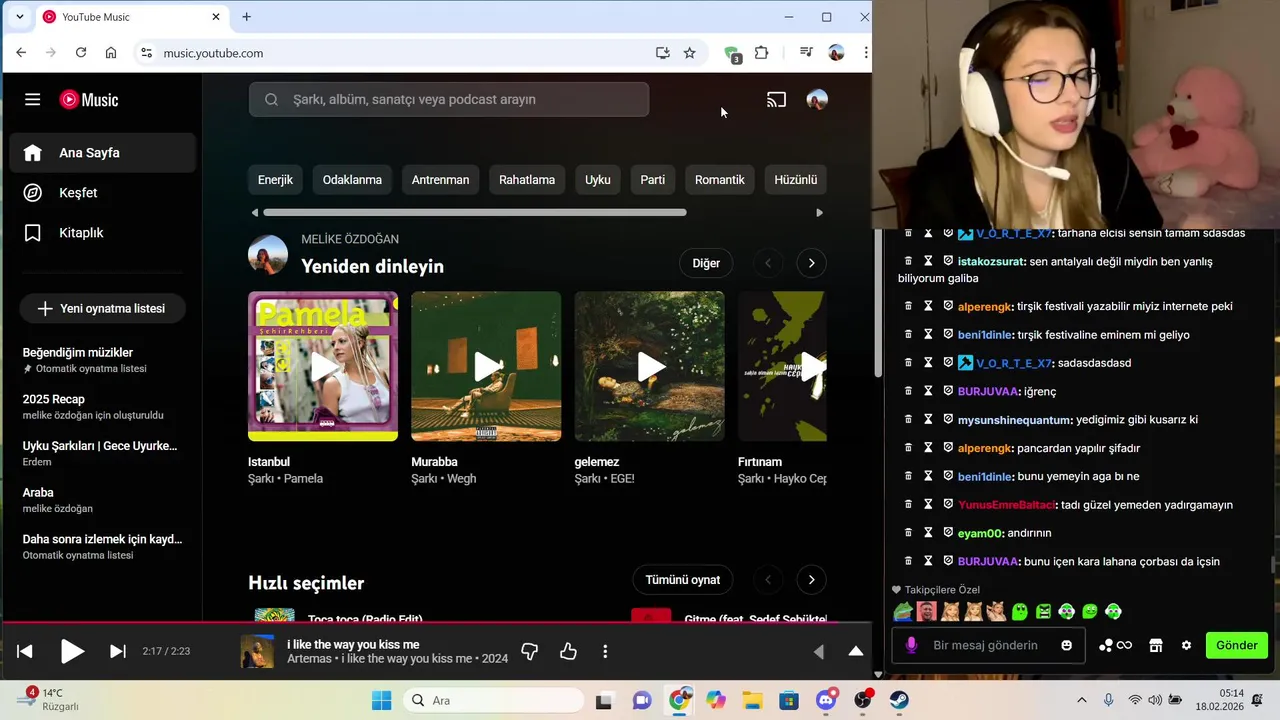Send chat message with Gönder button
The width and height of the screenshot is (1280, 720).
tap(1237, 645)
